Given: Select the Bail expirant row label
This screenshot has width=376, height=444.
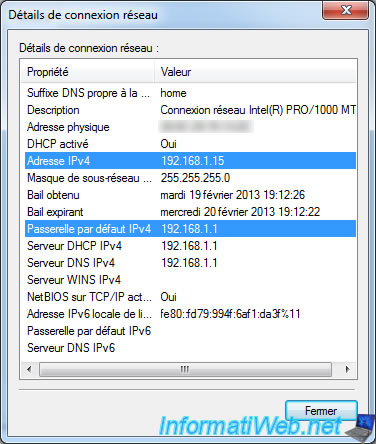Looking at the screenshot, I should point(55,212).
